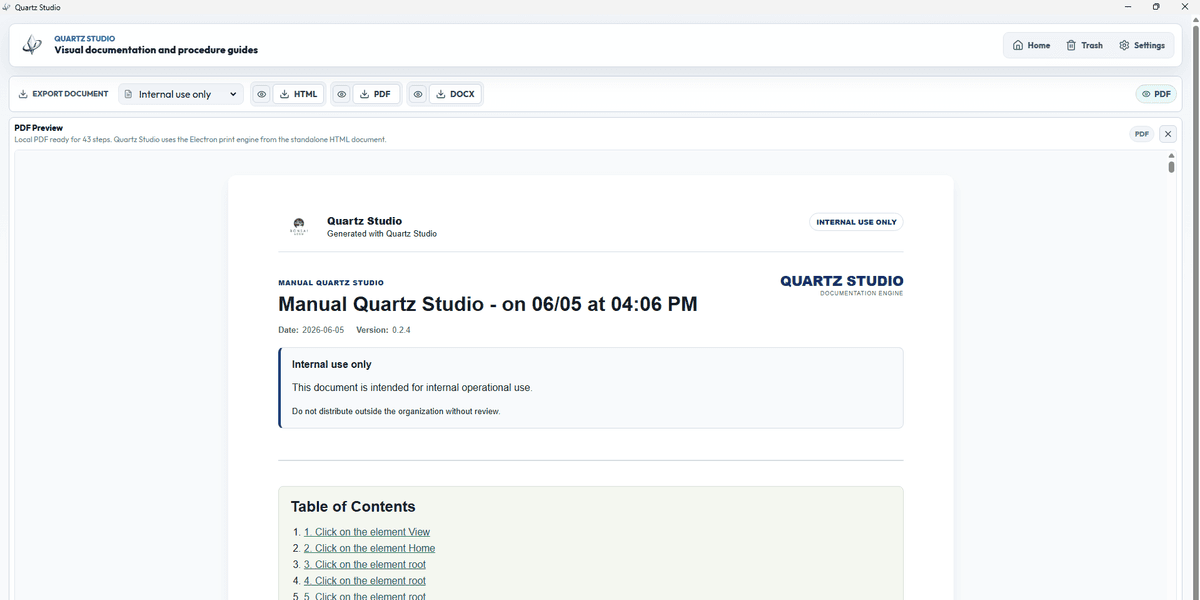This screenshot has height=600, width=1200.
Task: Click the 'Version: 0.2.4' text
Action: (x=383, y=330)
